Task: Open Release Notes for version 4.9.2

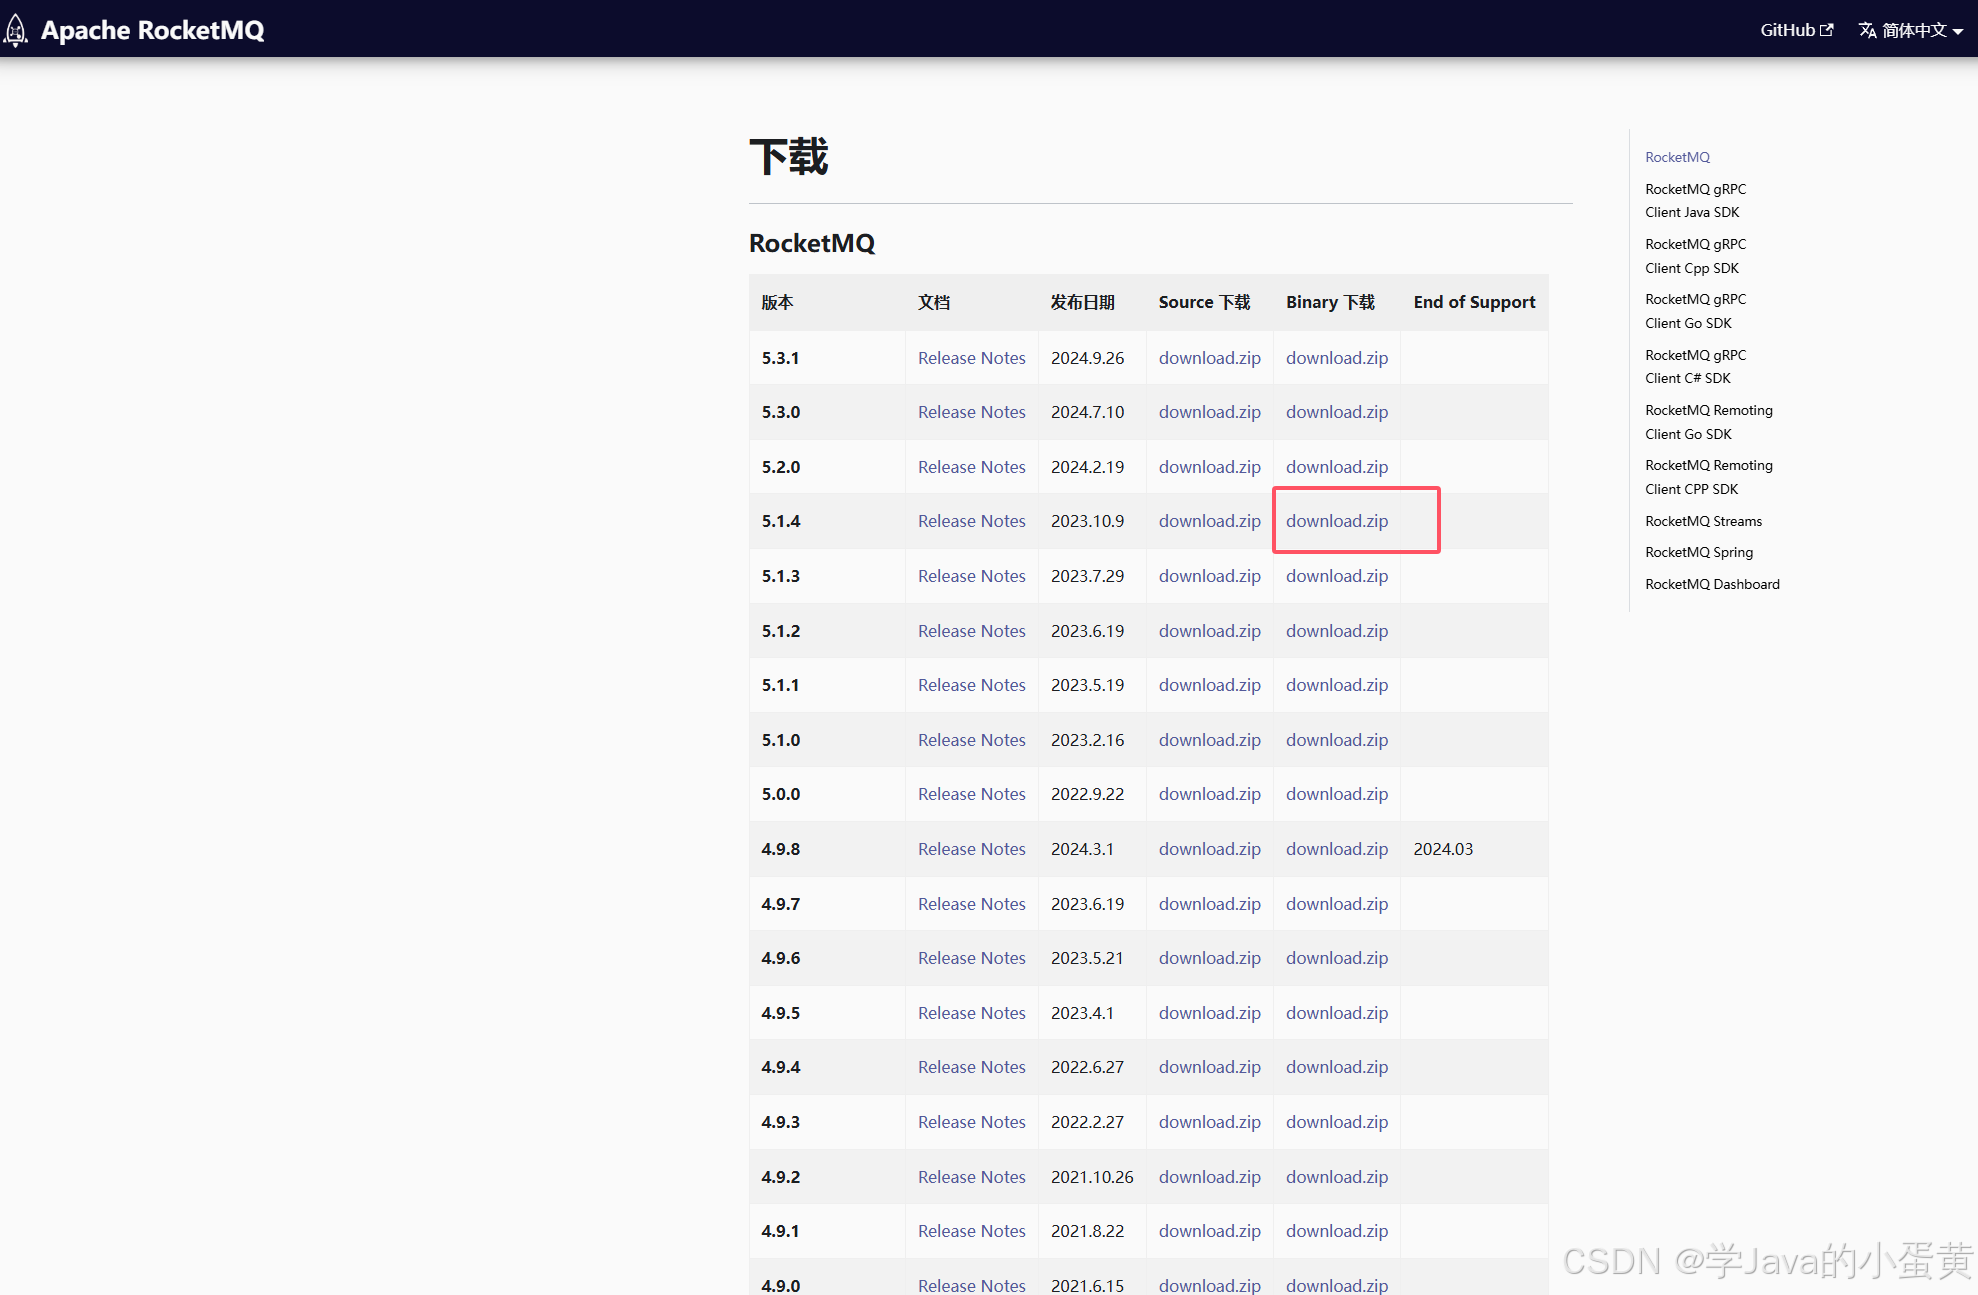Action: pyautogui.click(x=971, y=1177)
